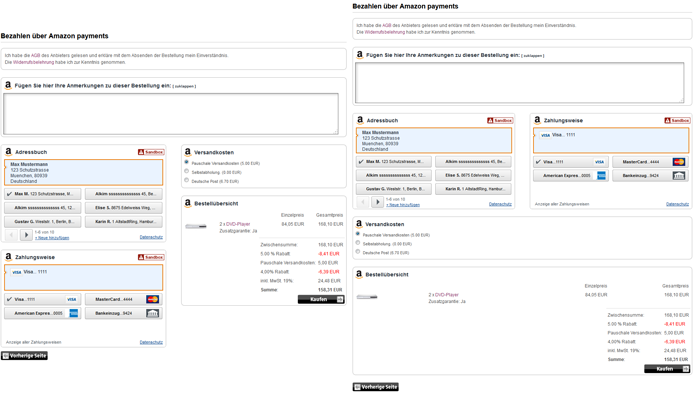Select Pauschale Versandkosten radio in left layout
Image resolution: width=700 pixels, height=395 pixels.
(x=187, y=162)
